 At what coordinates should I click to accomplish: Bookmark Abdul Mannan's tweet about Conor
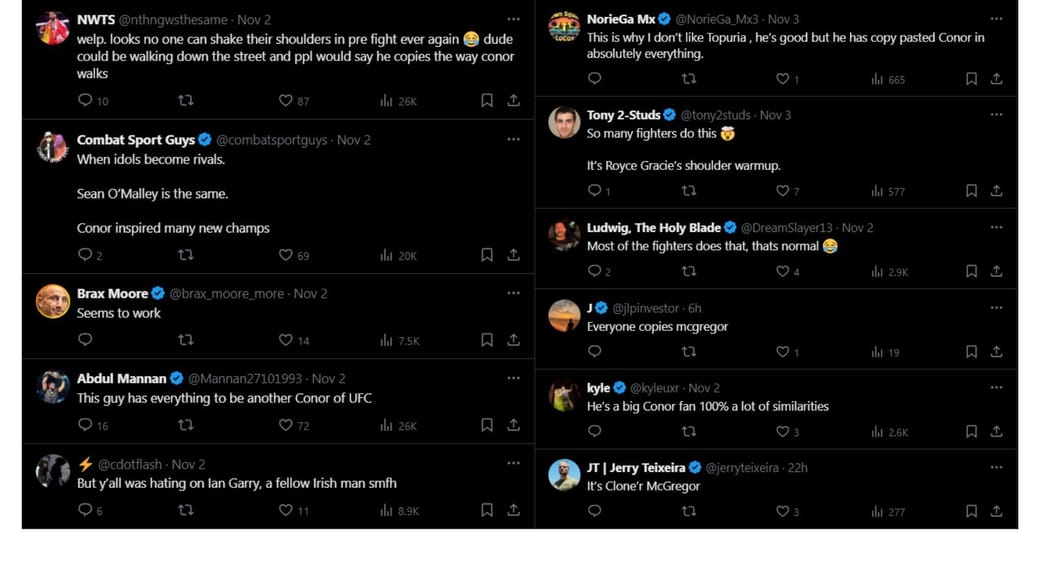coord(487,426)
